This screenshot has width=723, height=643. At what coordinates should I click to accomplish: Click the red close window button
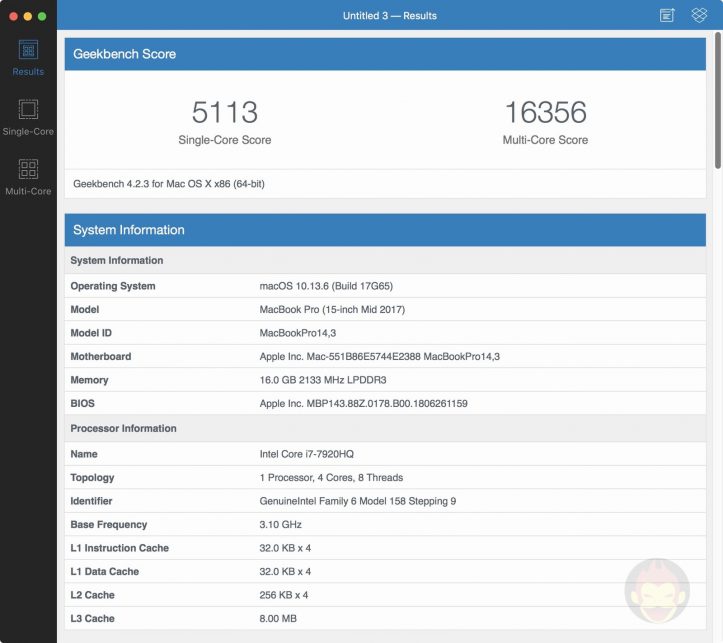(x=13, y=17)
